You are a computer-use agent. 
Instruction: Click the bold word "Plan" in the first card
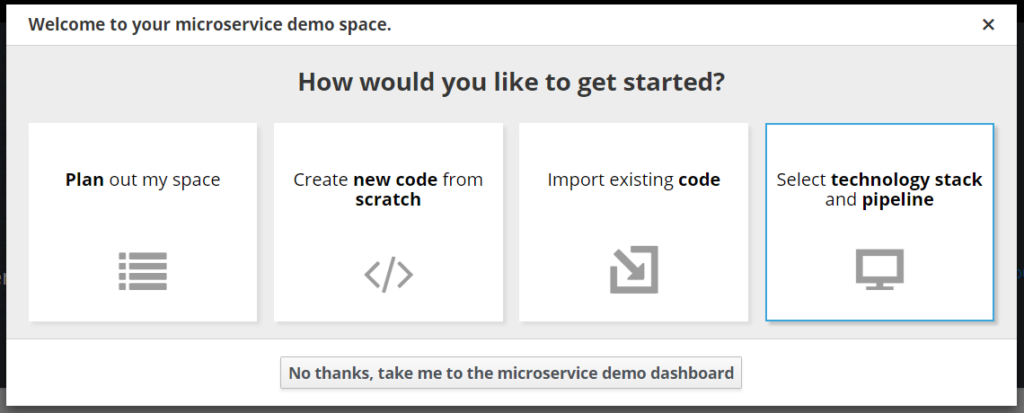[x=85, y=180]
